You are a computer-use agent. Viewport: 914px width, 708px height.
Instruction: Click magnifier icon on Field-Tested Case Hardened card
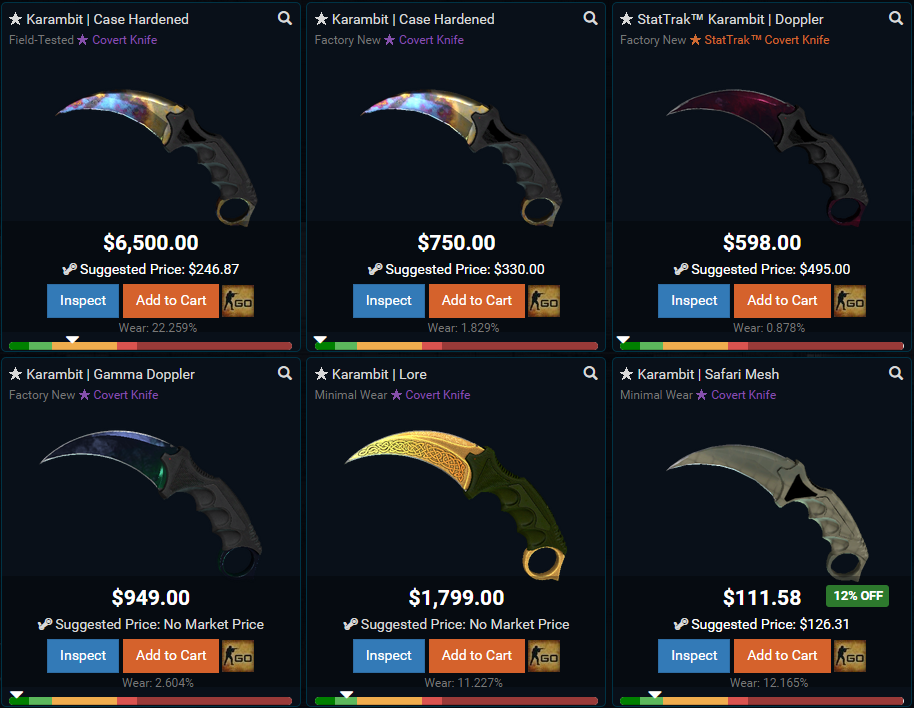(284, 19)
